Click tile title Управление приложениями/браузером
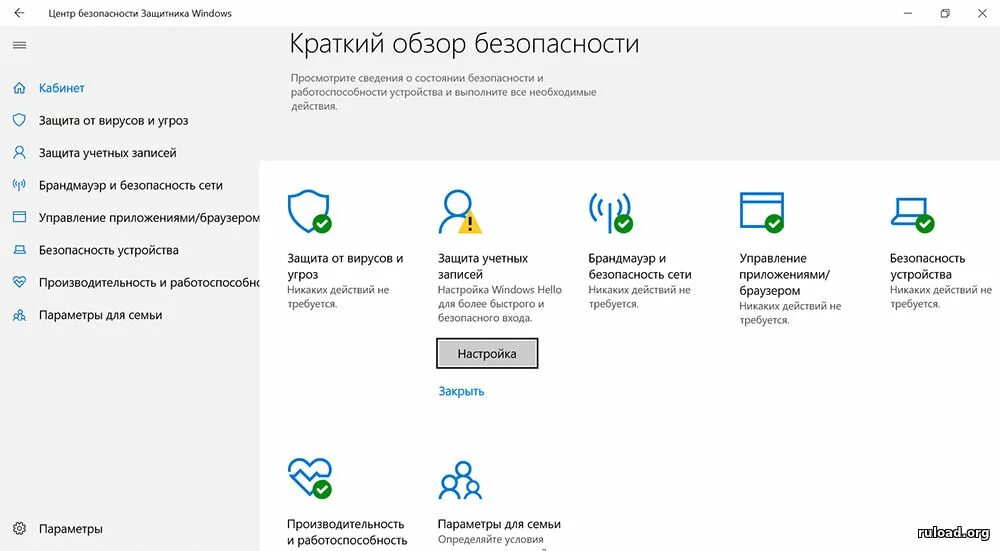This screenshot has height=551, width=1000. [784, 274]
